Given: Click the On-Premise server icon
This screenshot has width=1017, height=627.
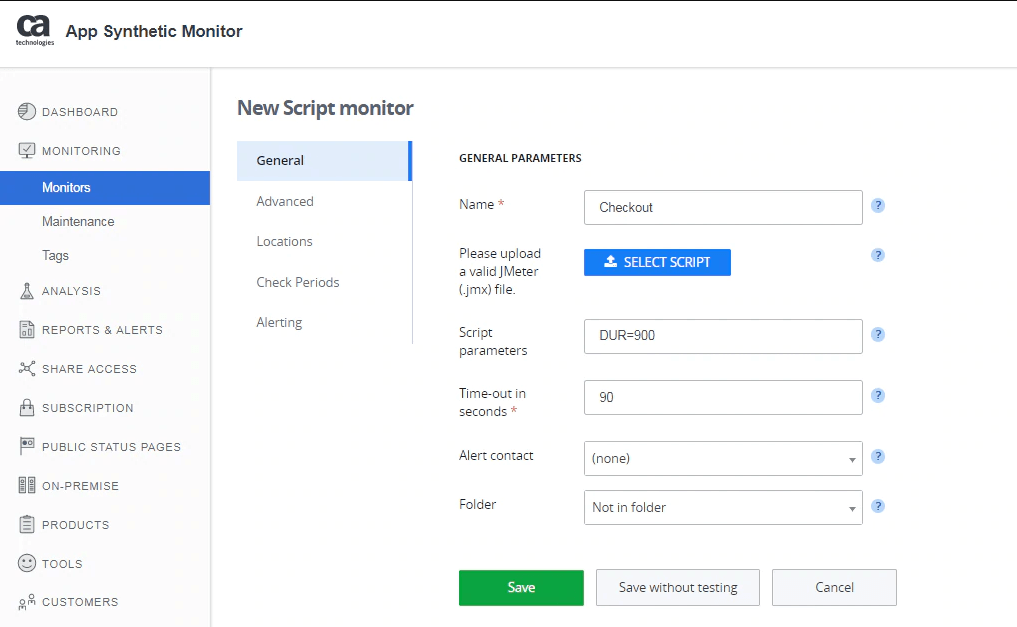Looking at the screenshot, I should click(x=27, y=486).
